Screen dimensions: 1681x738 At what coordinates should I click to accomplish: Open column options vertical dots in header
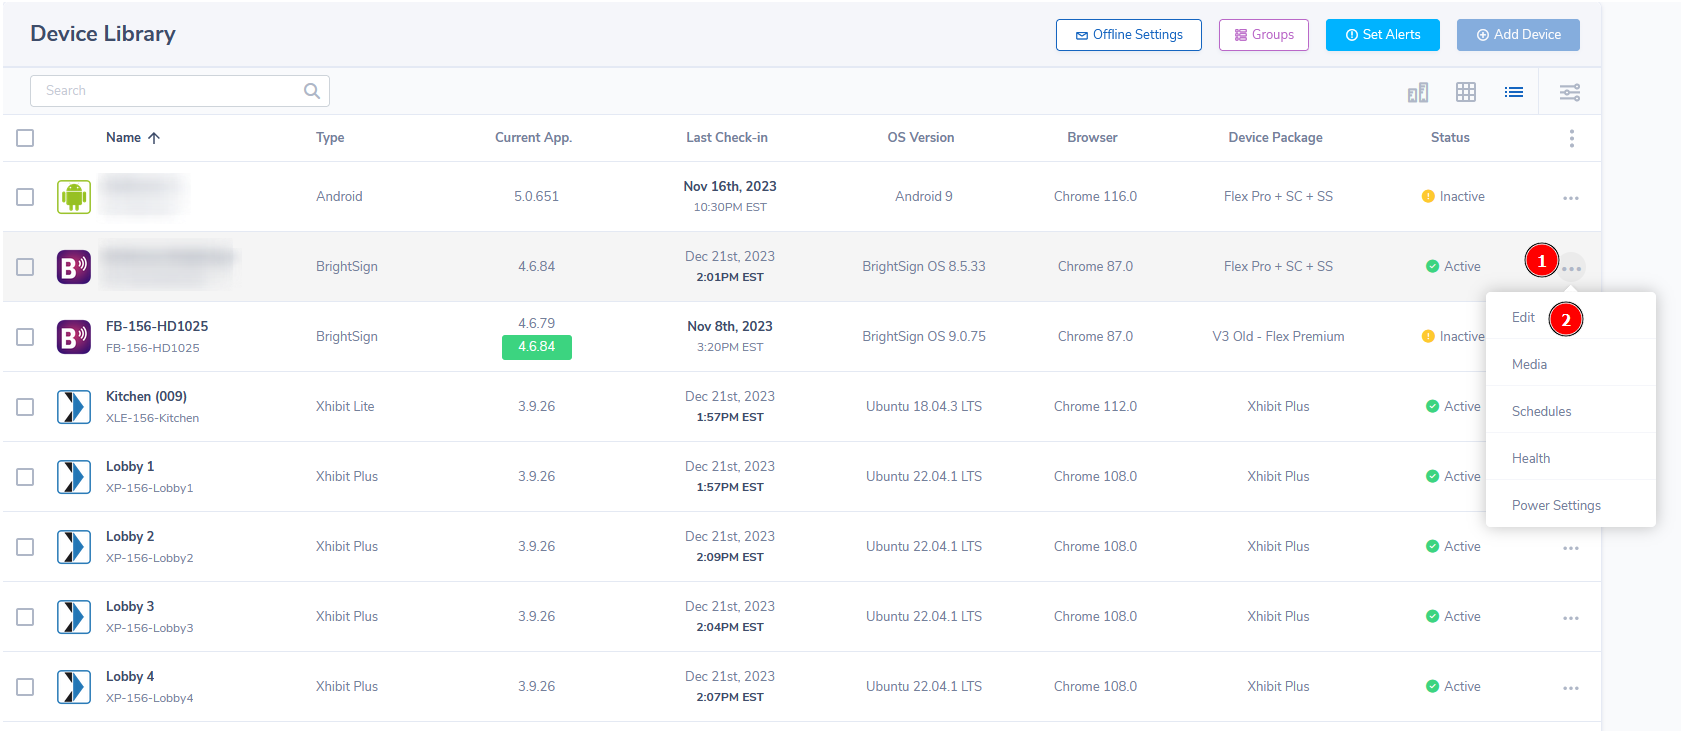(x=1571, y=138)
